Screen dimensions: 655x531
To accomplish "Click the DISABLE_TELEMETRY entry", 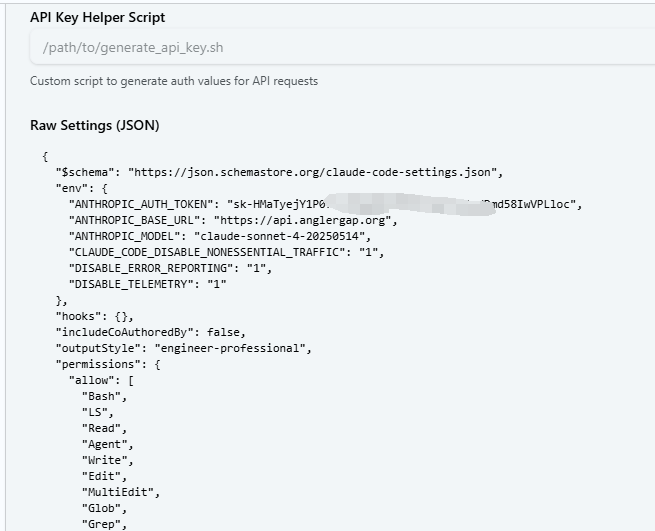I will click(x=148, y=284).
